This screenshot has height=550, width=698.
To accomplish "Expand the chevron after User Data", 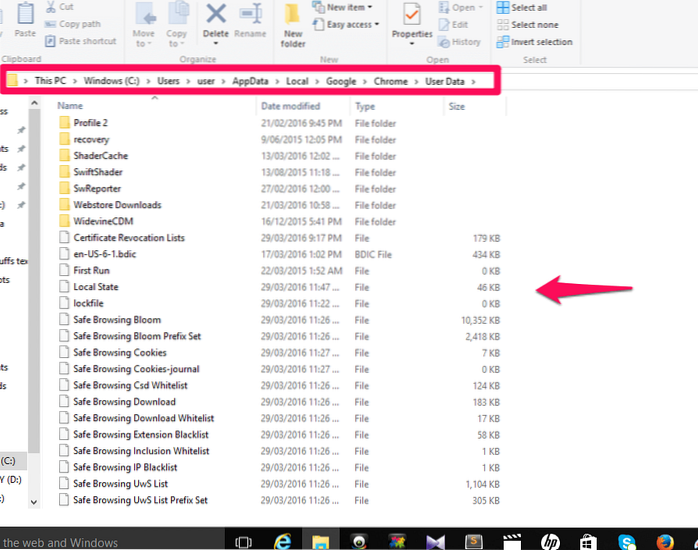I will tap(473, 81).
